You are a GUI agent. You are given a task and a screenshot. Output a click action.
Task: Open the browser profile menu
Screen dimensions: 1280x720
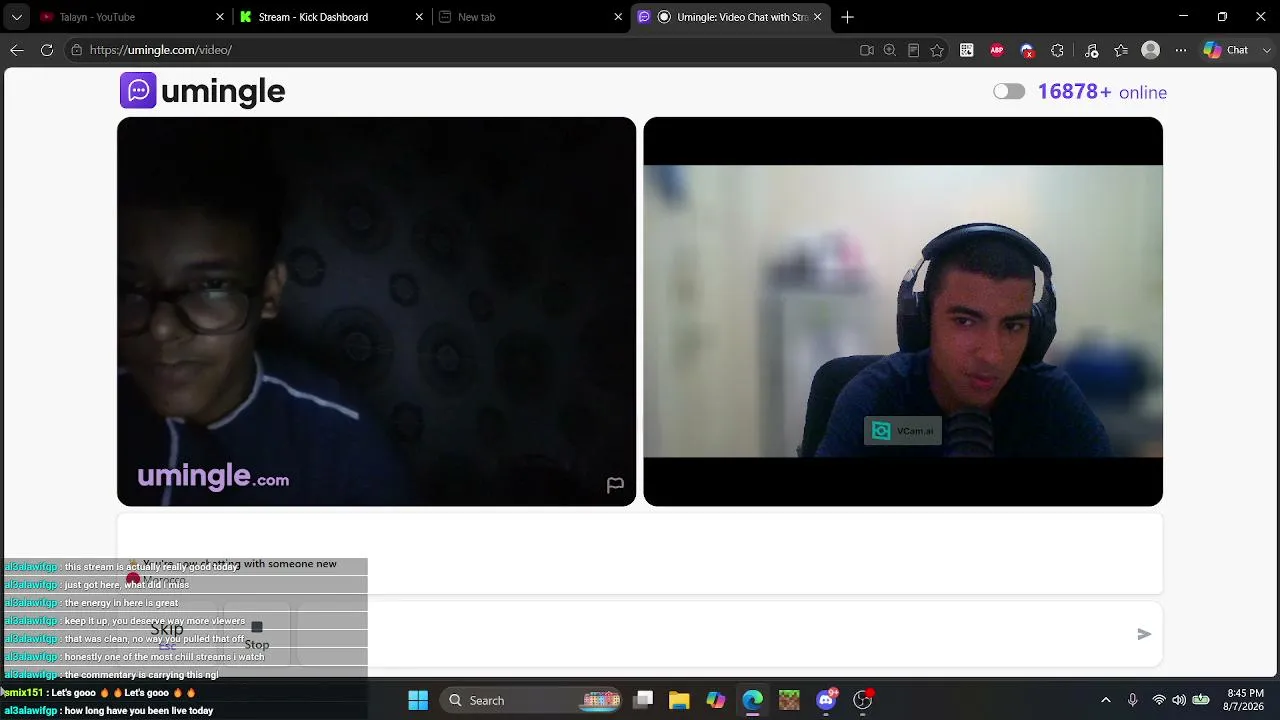pos(1151,50)
